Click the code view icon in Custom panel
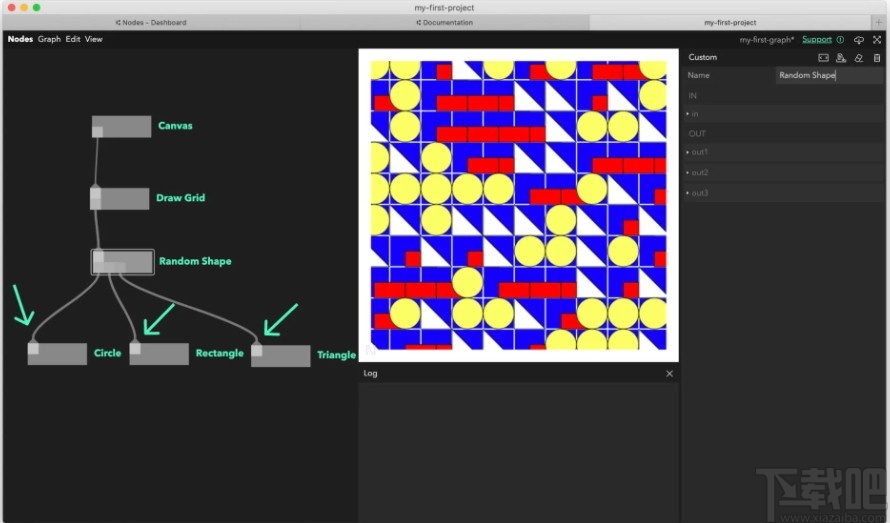 (824, 57)
